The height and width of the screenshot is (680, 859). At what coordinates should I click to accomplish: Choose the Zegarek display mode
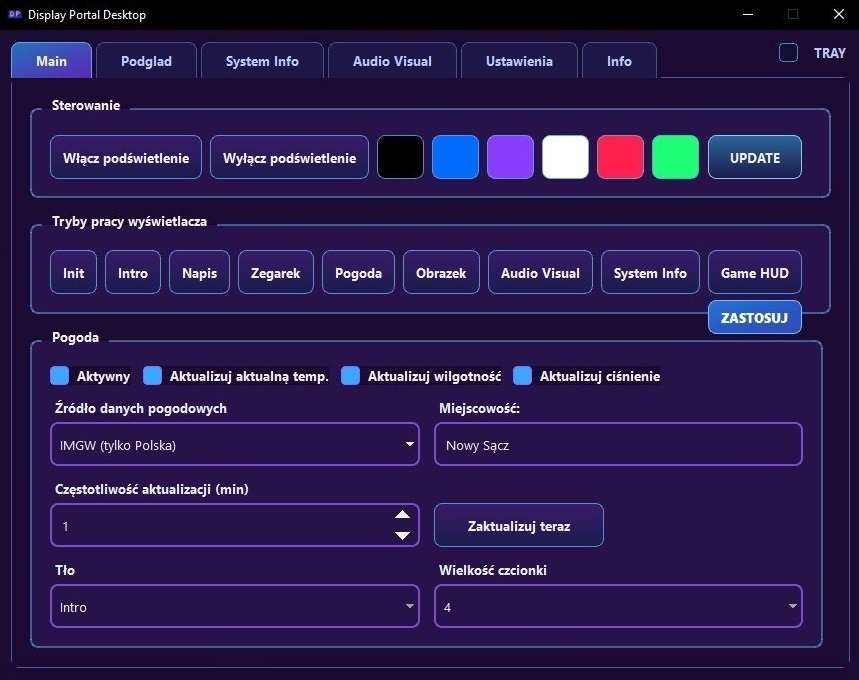click(x=276, y=272)
